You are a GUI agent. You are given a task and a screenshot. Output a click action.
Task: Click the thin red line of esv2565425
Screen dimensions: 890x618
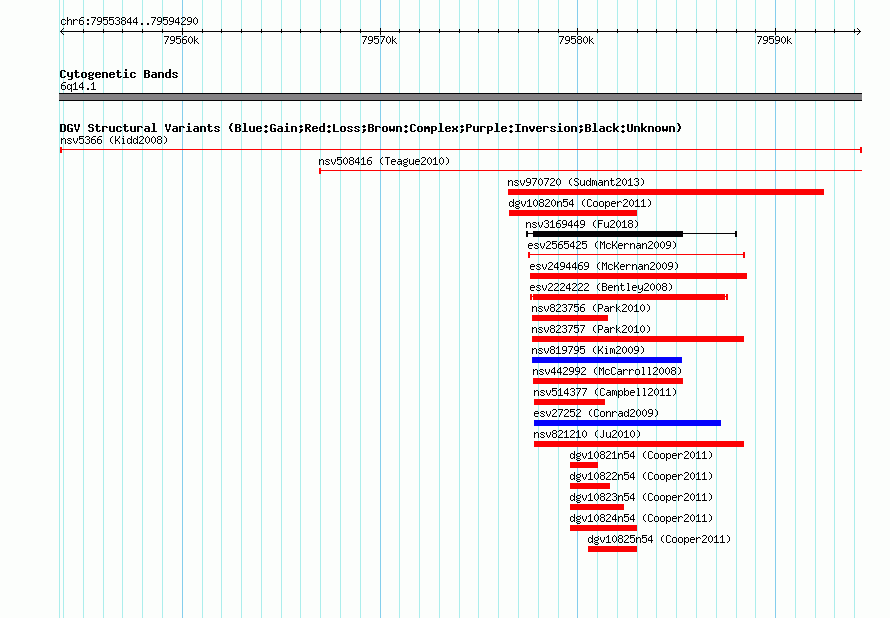[x=636, y=255]
